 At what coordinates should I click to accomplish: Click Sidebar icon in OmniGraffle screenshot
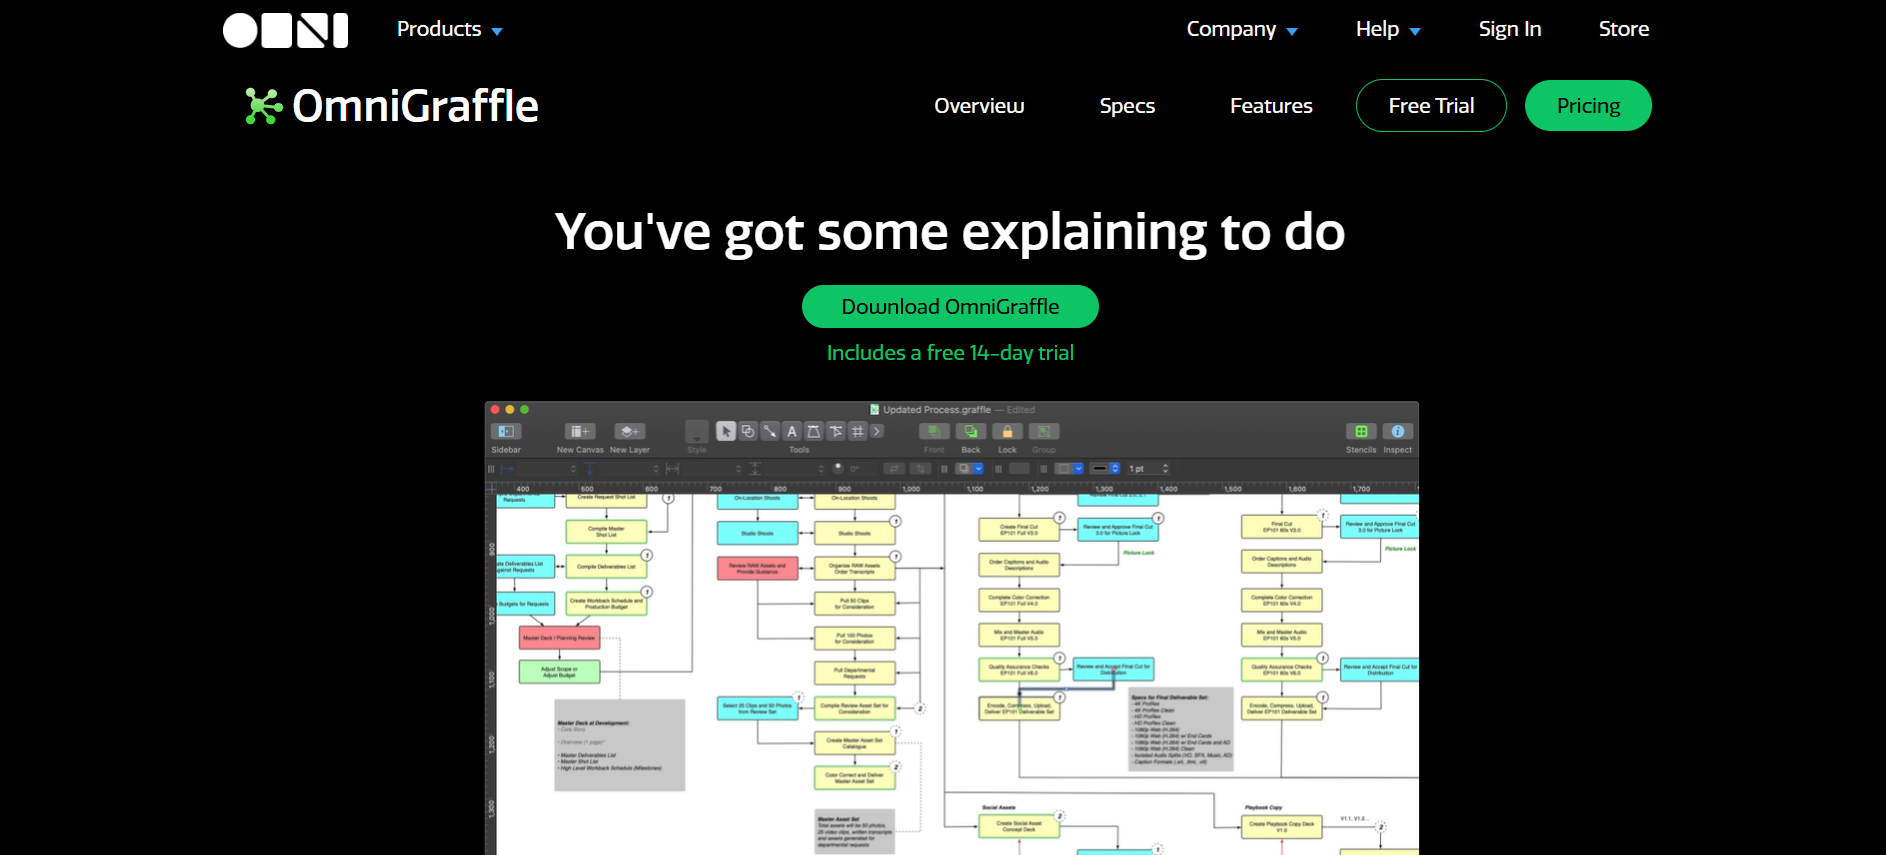(x=506, y=431)
